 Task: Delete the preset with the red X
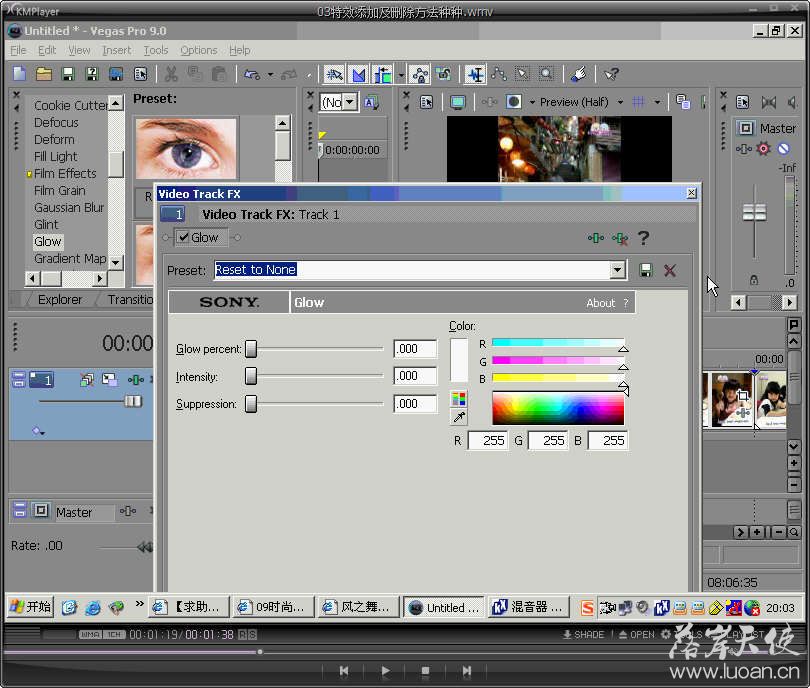tap(670, 270)
